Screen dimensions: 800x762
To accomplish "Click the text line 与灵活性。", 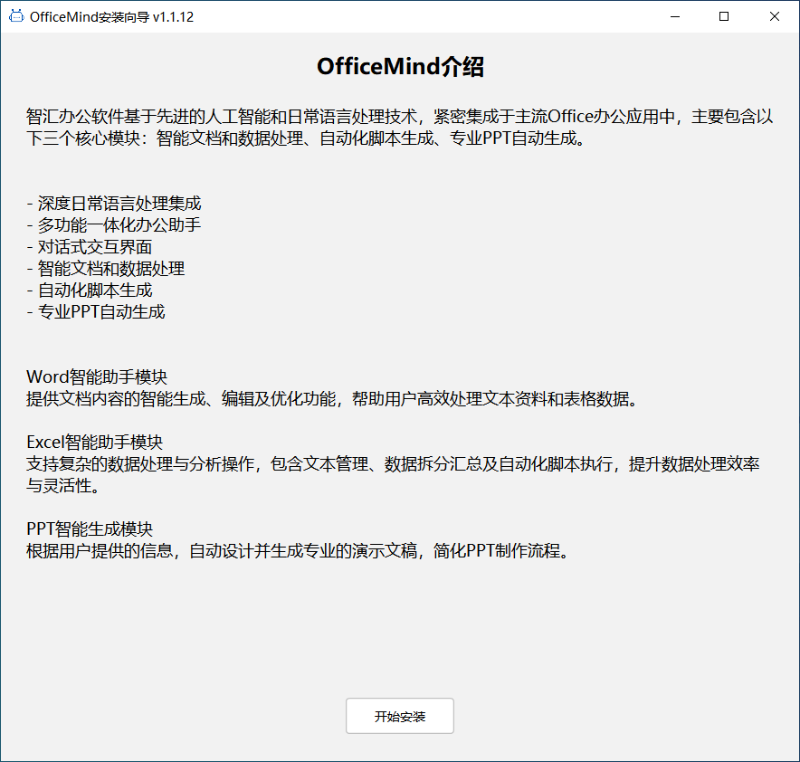I will point(63,486).
